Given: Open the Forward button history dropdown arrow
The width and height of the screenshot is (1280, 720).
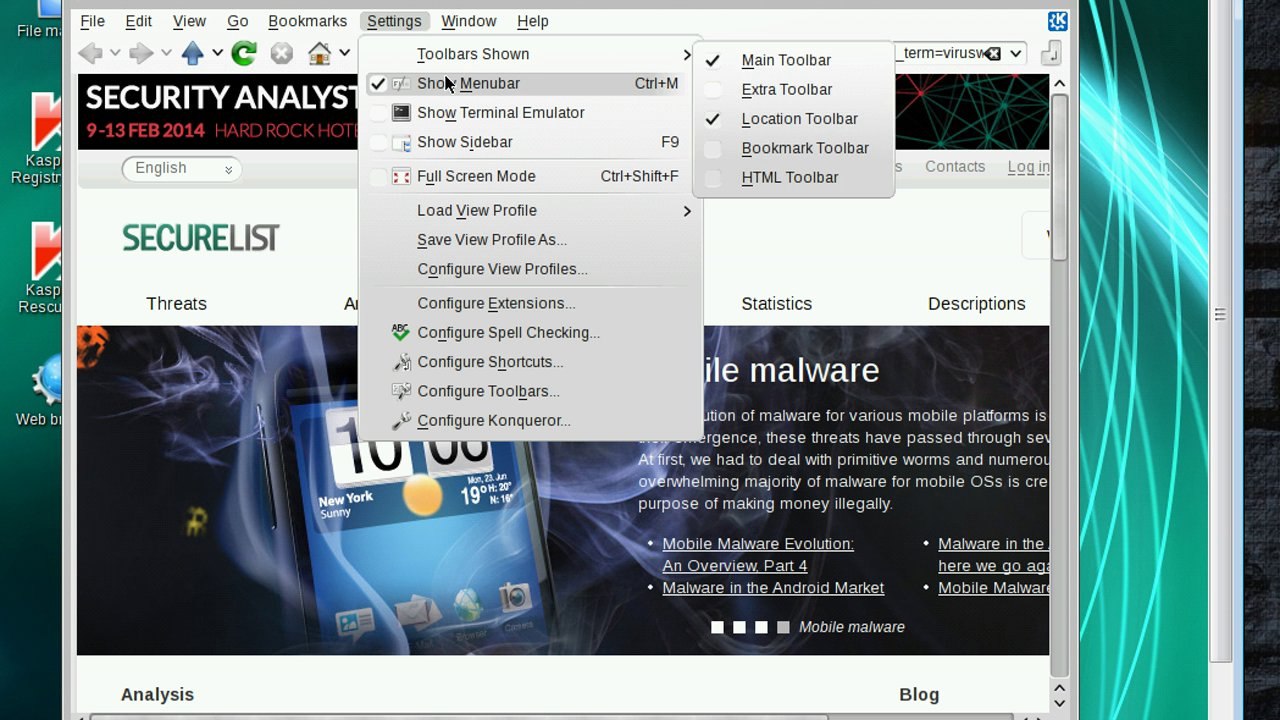Looking at the screenshot, I should [166, 53].
